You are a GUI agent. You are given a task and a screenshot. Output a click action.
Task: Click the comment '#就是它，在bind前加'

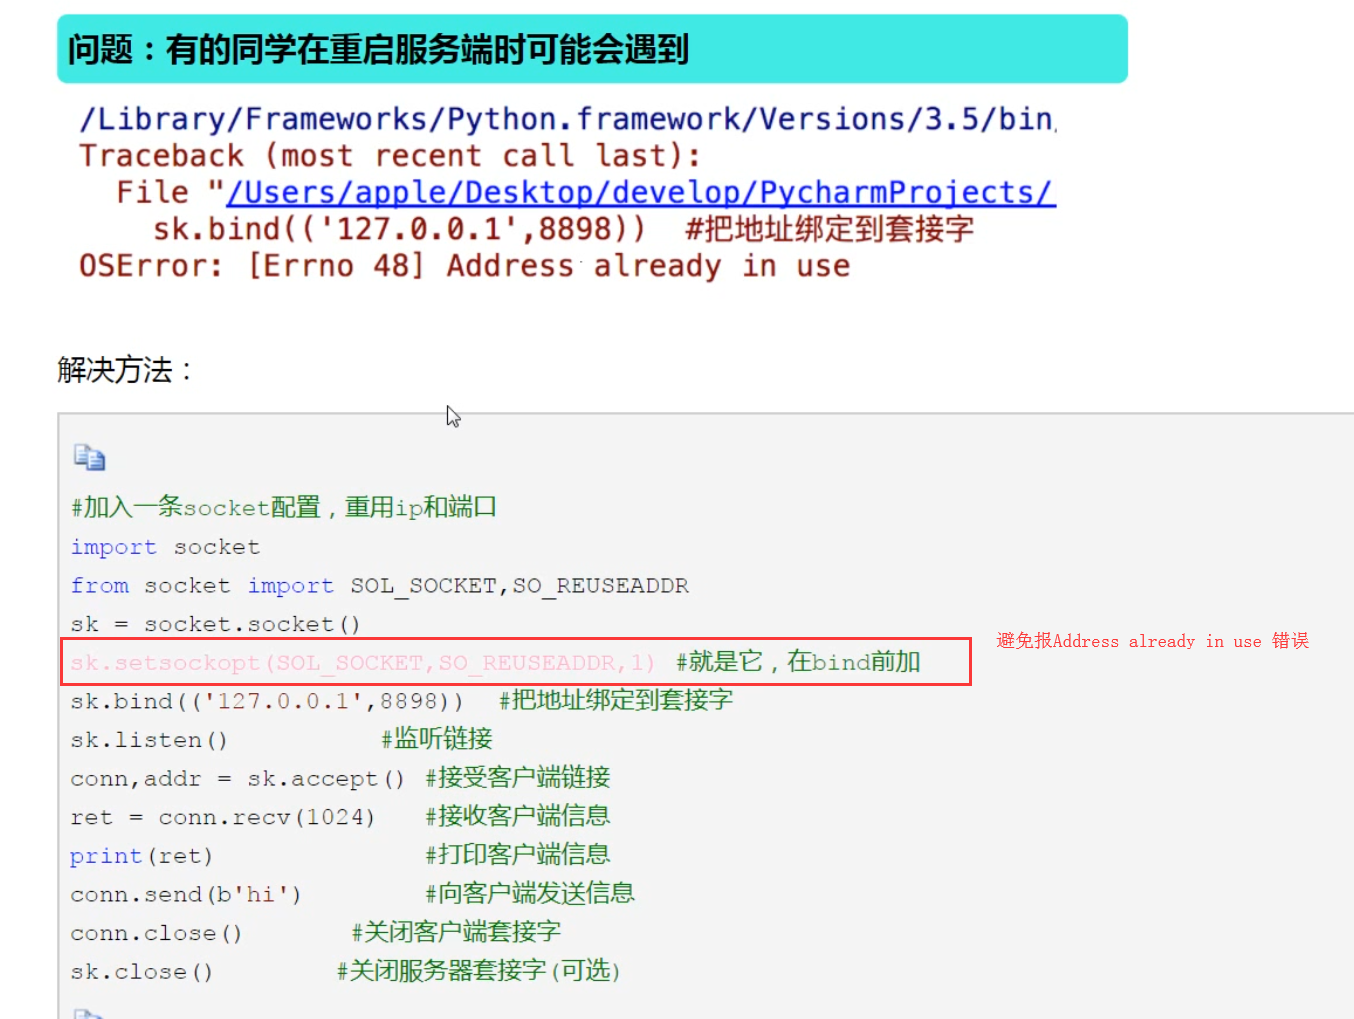click(798, 662)
